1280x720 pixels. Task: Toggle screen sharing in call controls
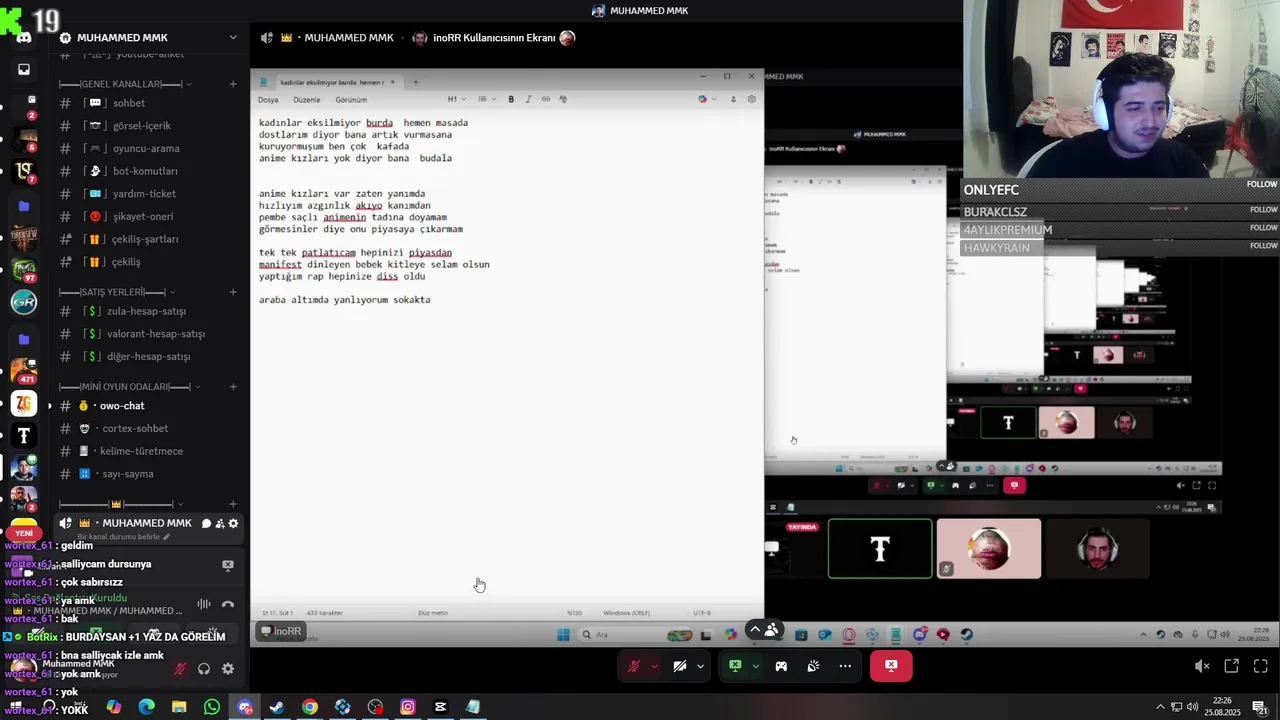(x=735, y=666)
